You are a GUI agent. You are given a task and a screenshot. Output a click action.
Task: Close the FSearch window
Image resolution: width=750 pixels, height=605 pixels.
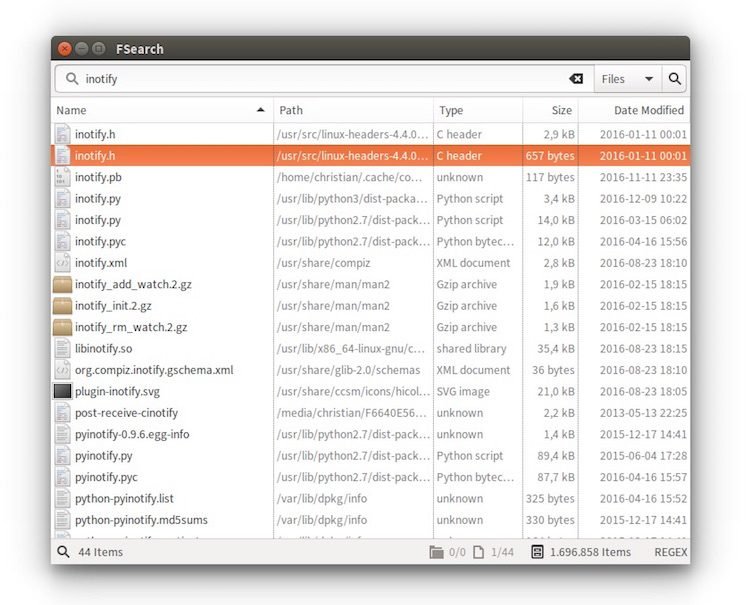[65, 48]
